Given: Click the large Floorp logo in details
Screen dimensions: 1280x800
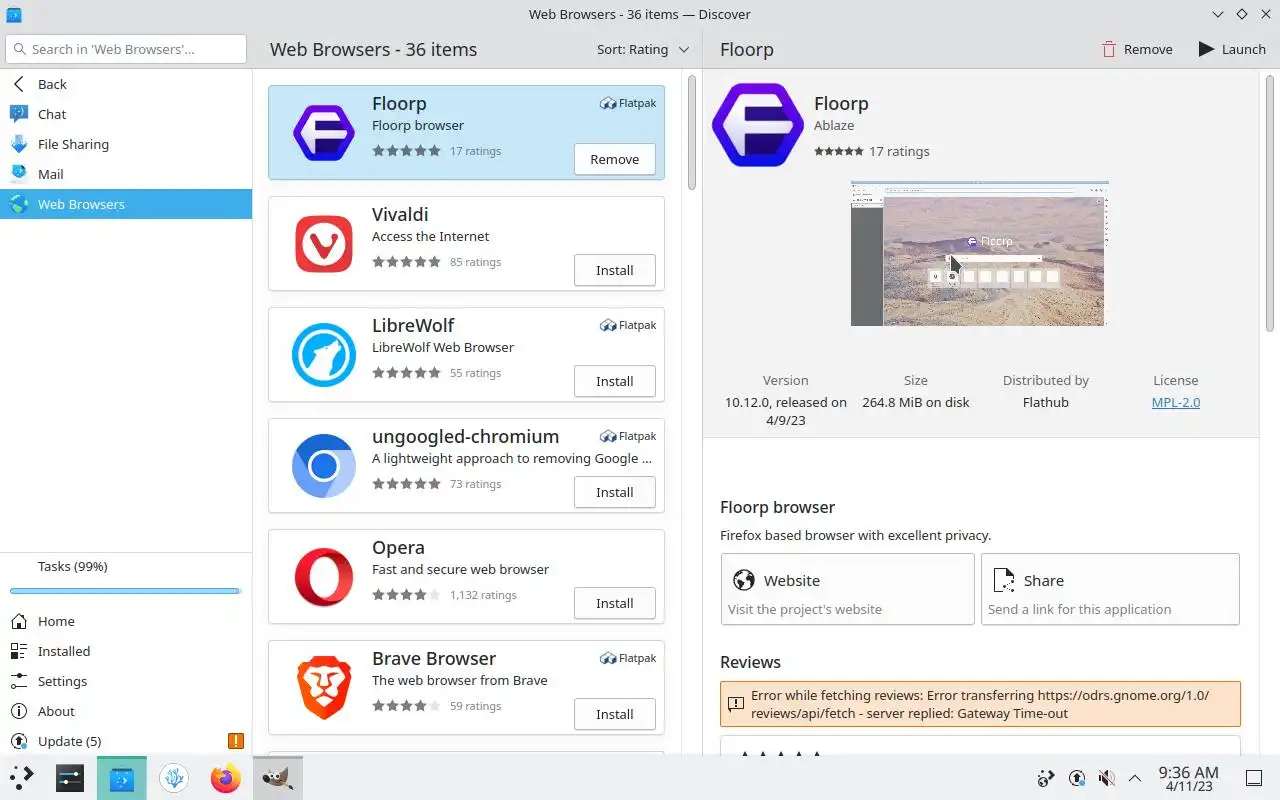Looking at the screenshot, I should [757, 125].
